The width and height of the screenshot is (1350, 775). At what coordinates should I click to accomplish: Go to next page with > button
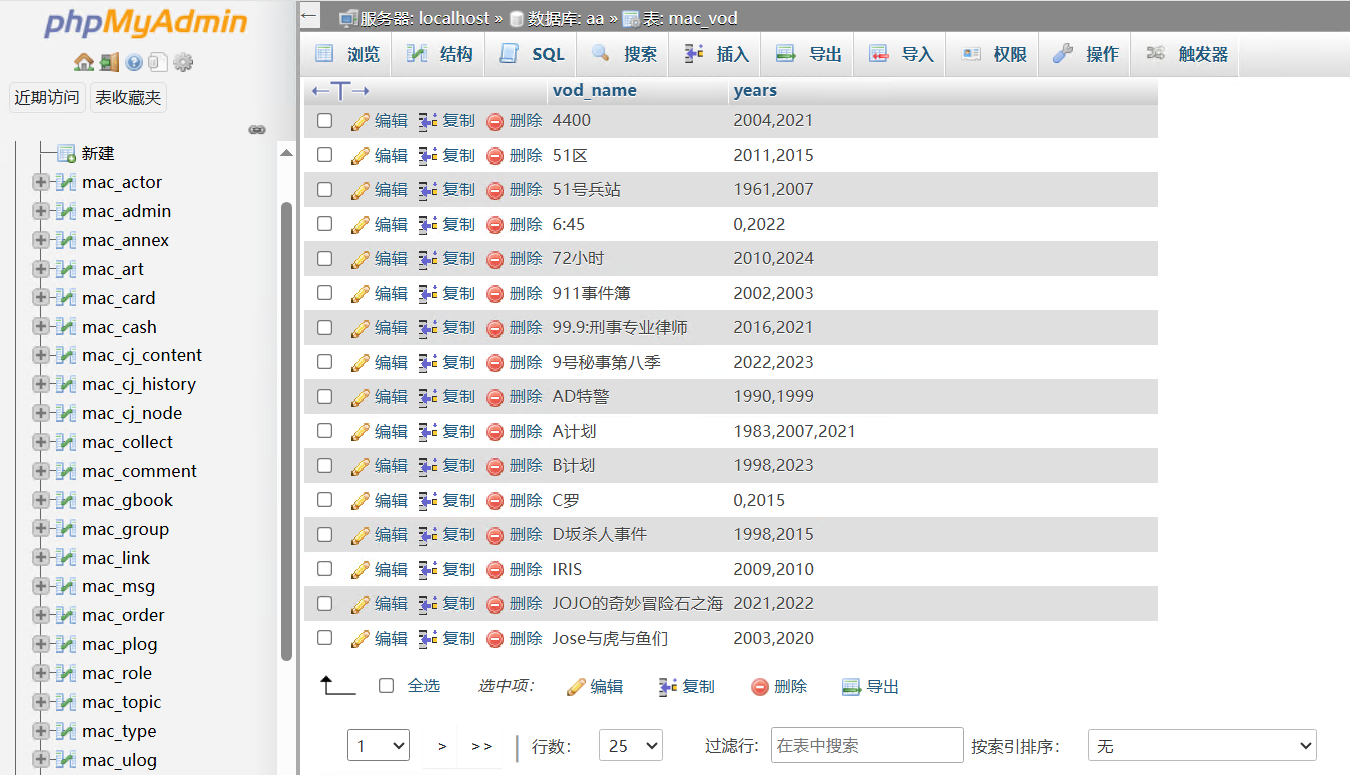point(442,746)
